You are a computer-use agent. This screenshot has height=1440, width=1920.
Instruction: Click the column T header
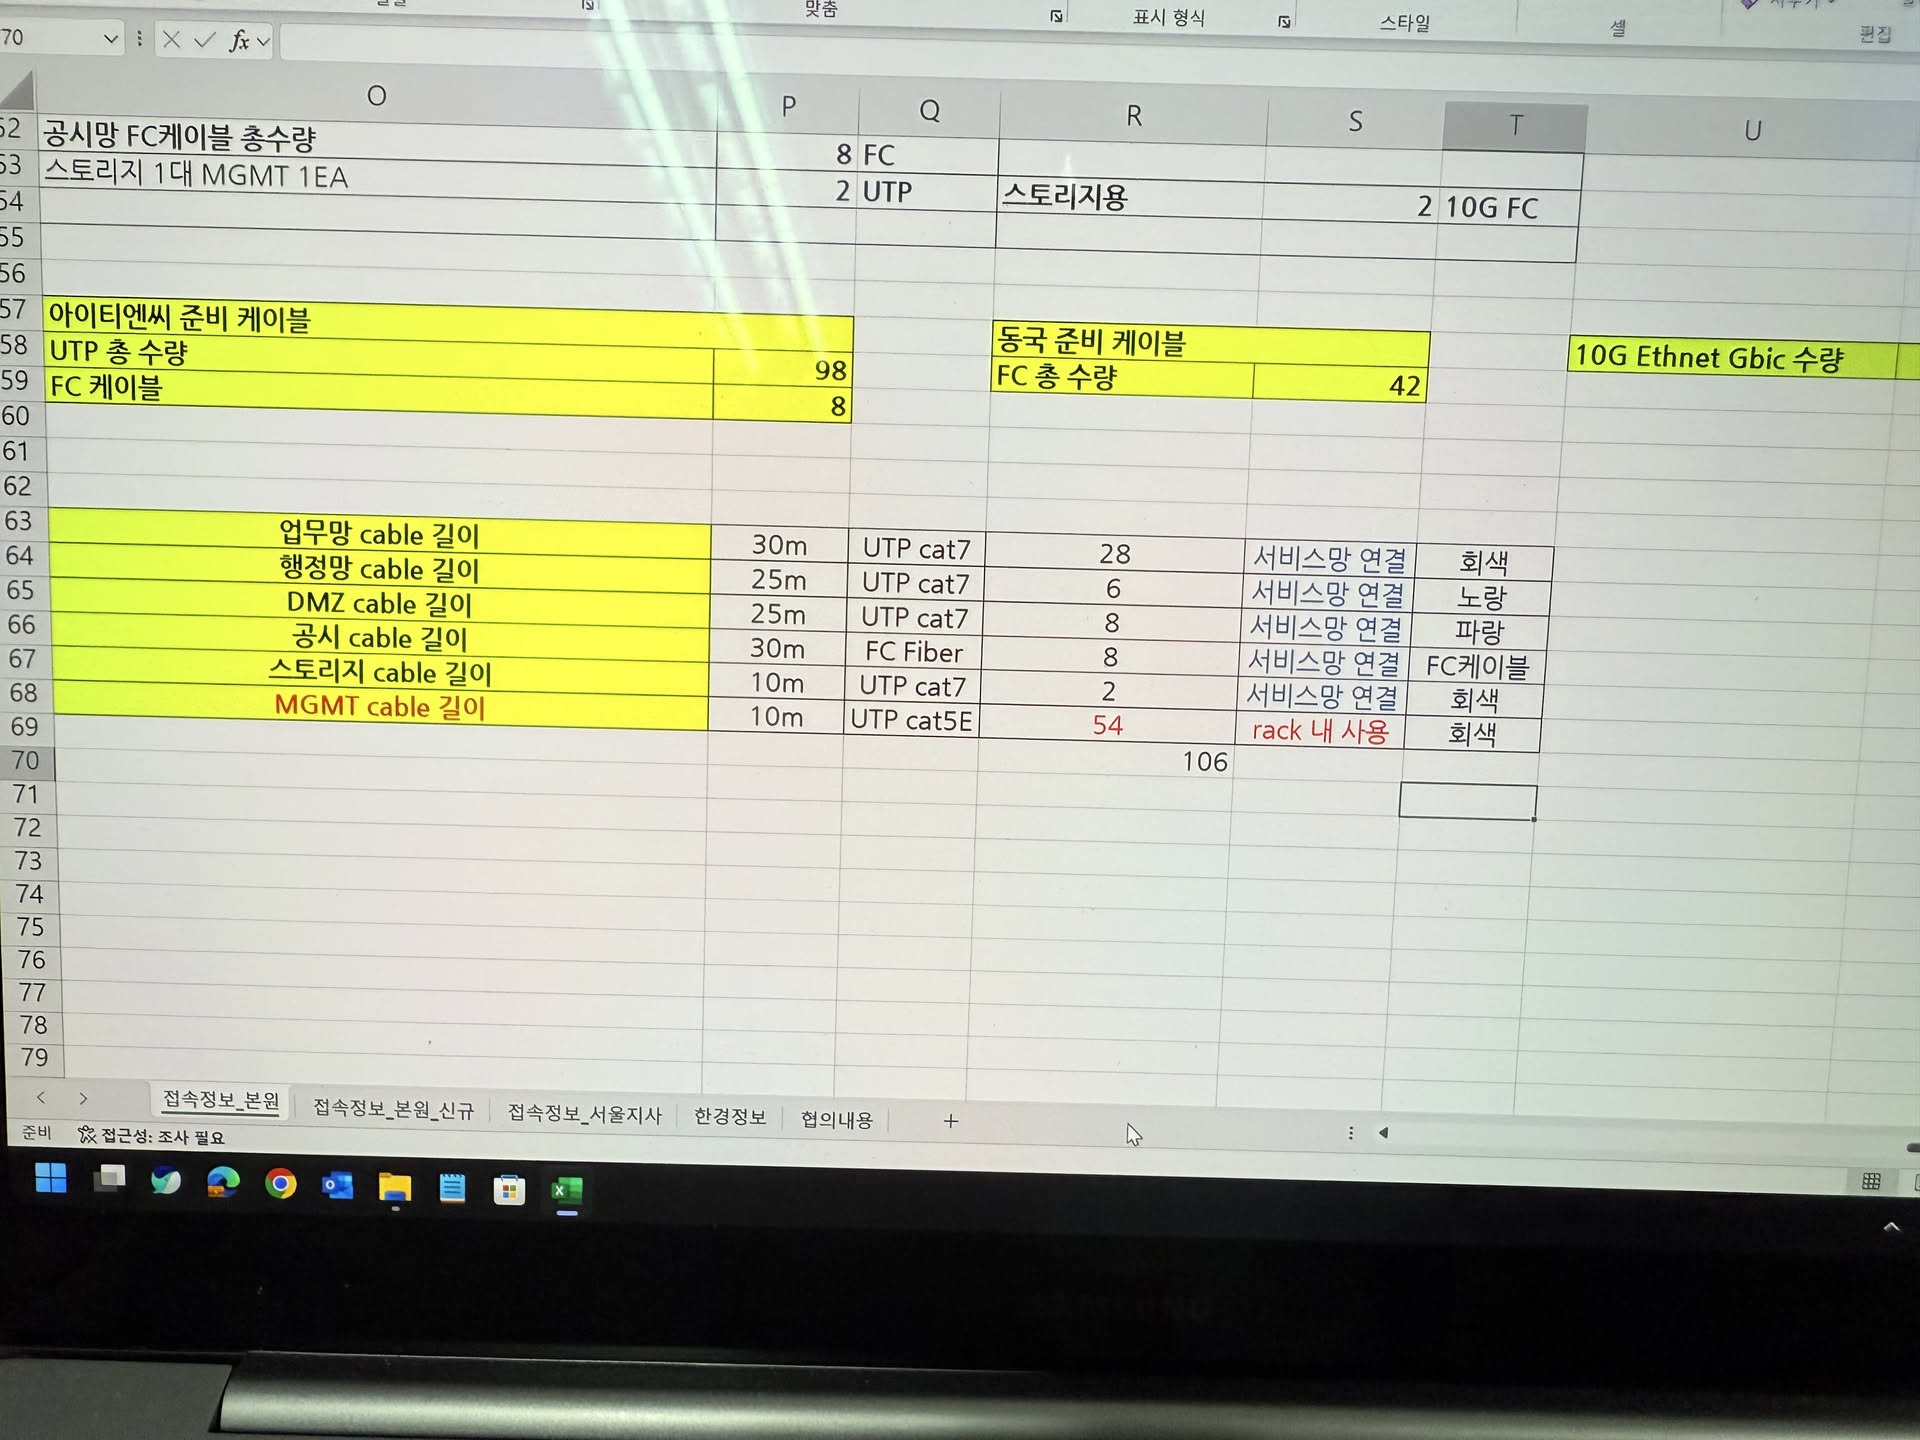(1515, 126)
